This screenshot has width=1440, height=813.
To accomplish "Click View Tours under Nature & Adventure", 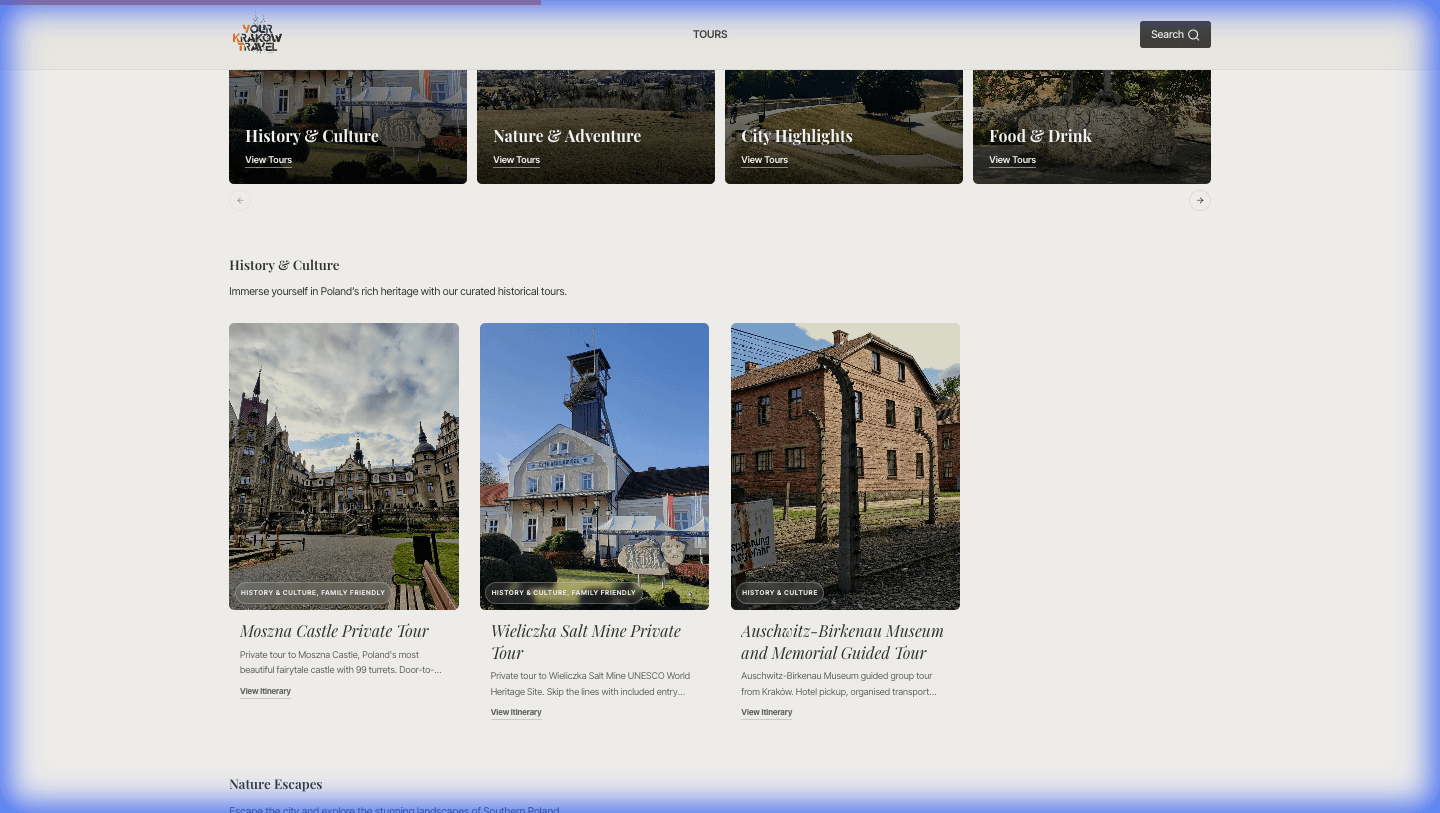I will tap(516, 159).
